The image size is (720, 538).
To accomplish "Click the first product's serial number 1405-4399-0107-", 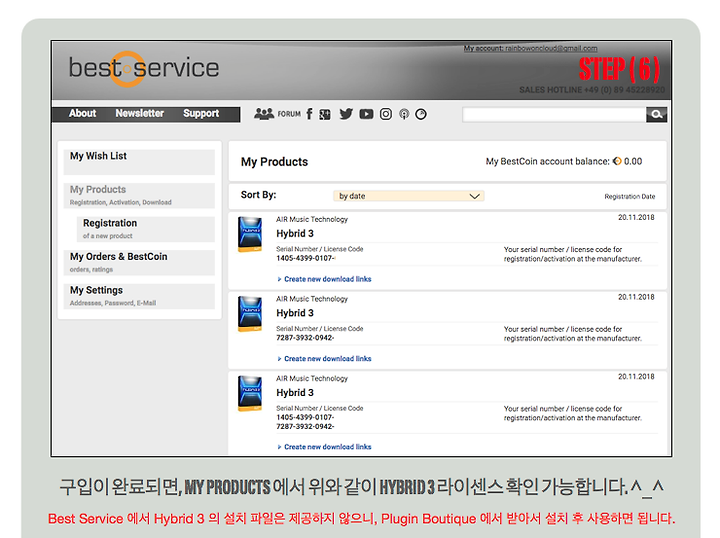I will pos(305,258).
